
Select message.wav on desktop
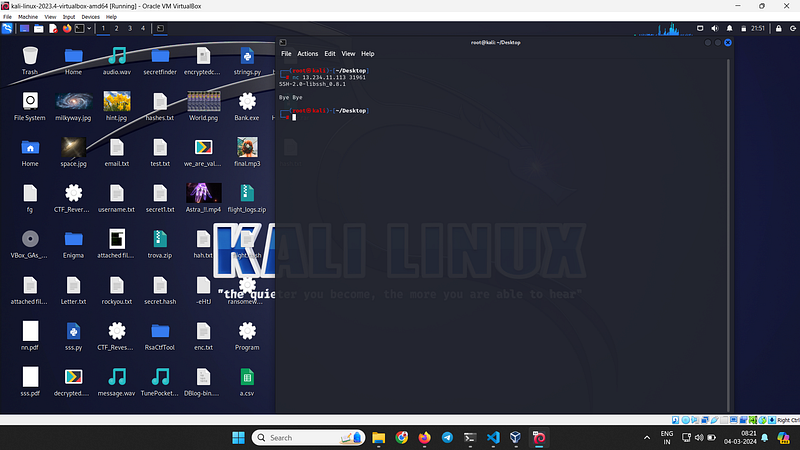(x=117, y=383)
